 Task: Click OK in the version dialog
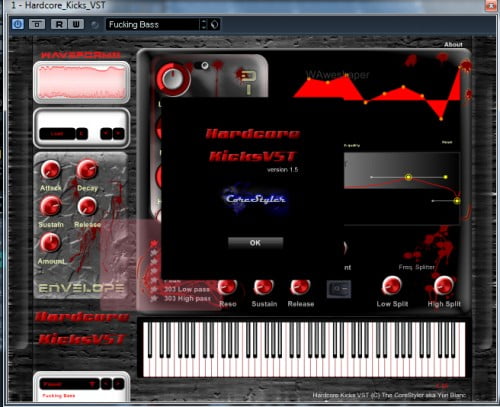click(255, 243)
